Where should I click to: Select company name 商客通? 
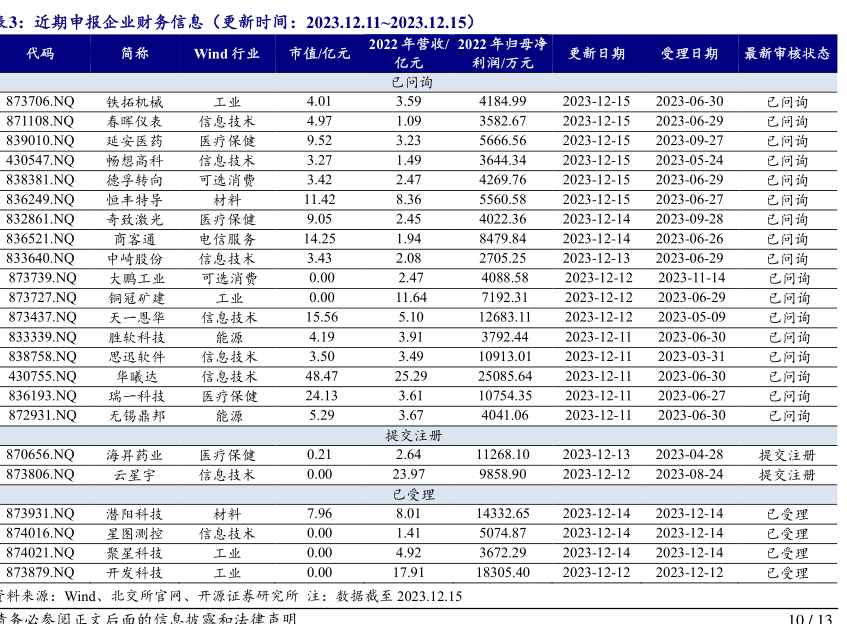135,239
